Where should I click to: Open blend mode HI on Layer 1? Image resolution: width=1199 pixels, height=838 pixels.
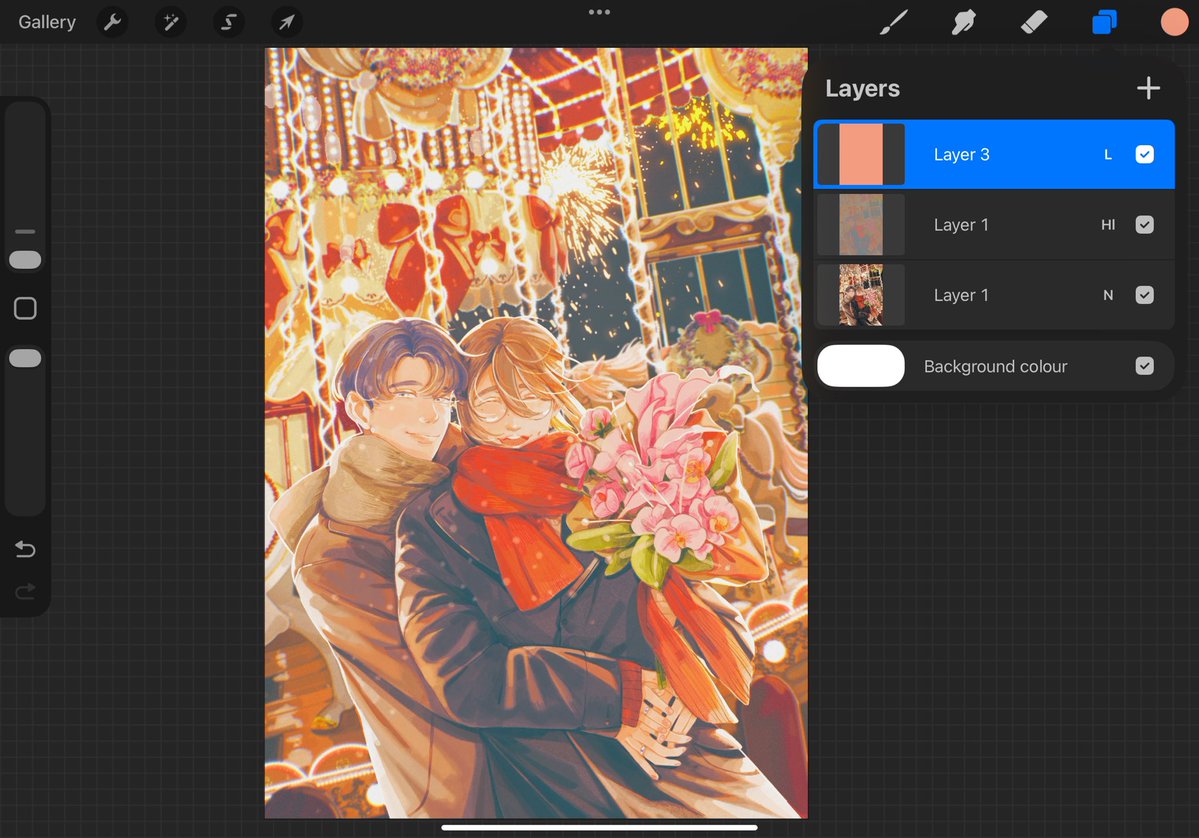pos(1107,225)
